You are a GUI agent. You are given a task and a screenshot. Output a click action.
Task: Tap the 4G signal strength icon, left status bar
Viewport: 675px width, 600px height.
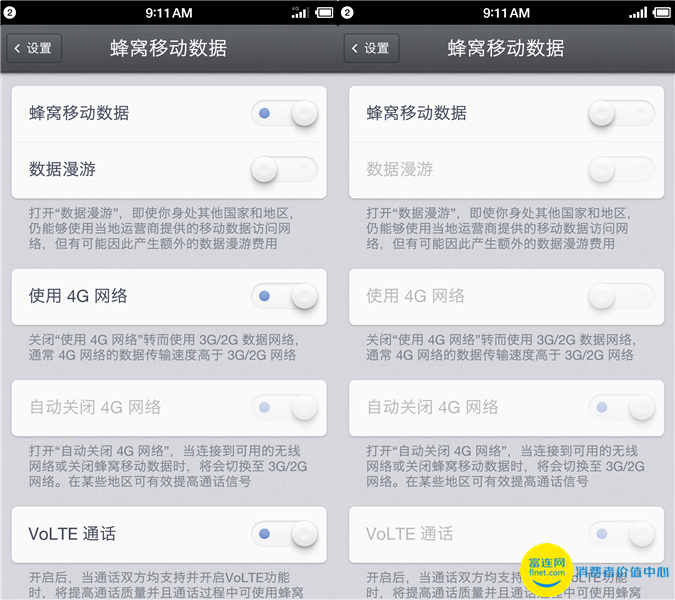pyautogui.click(x=300, y=12)
